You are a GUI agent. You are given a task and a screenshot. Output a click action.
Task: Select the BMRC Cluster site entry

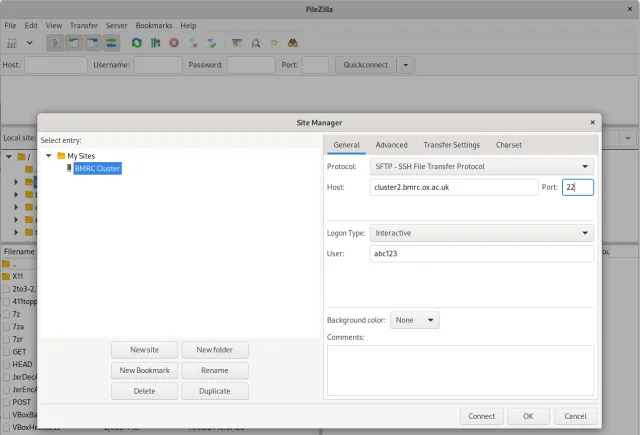97,168
